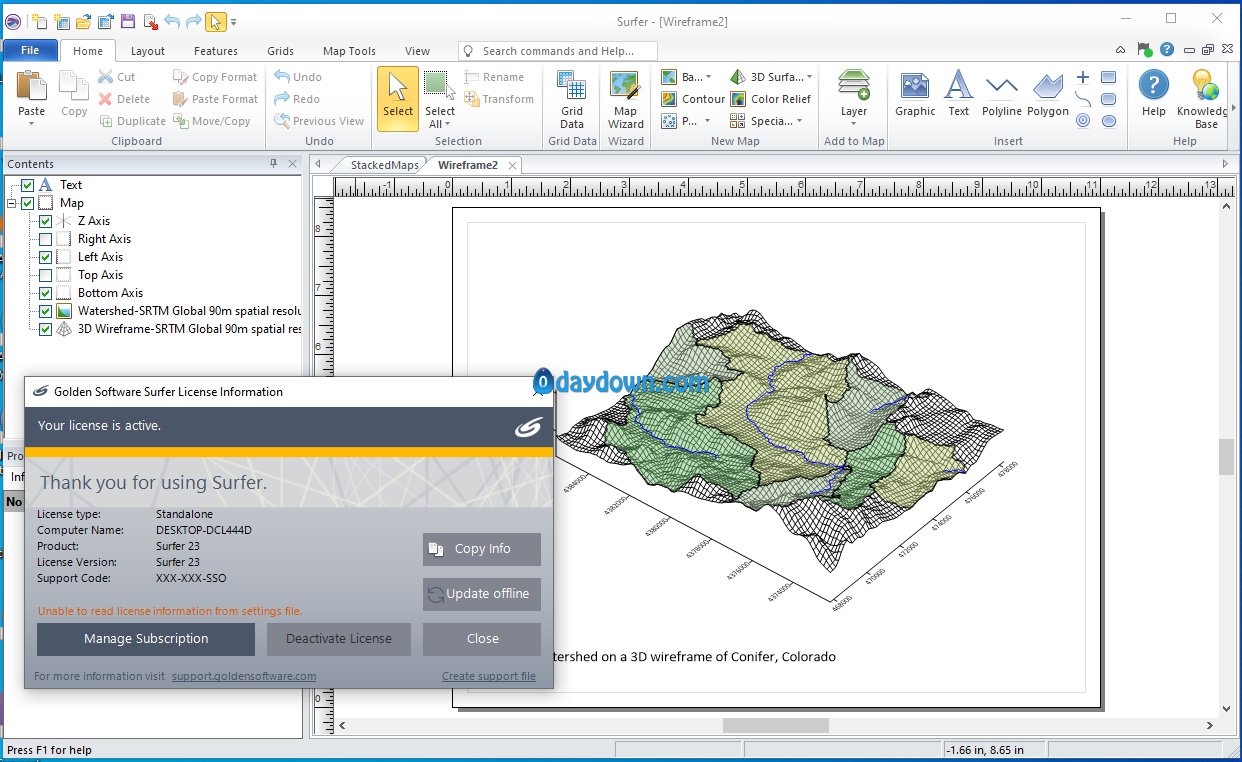Choose Move/Copy in the Clipboard group

pyautogui.click(x=211, y=121)
